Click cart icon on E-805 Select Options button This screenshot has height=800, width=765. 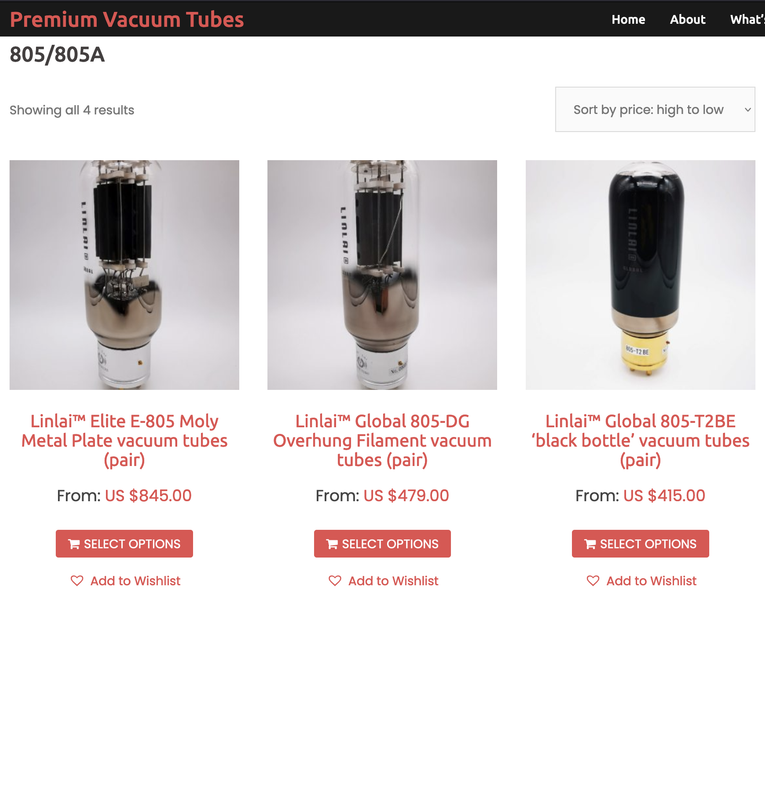74,544
